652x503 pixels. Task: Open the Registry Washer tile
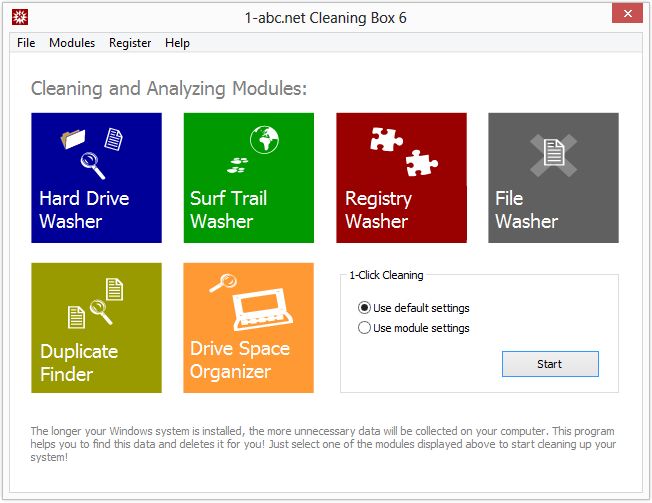(401, 178)
